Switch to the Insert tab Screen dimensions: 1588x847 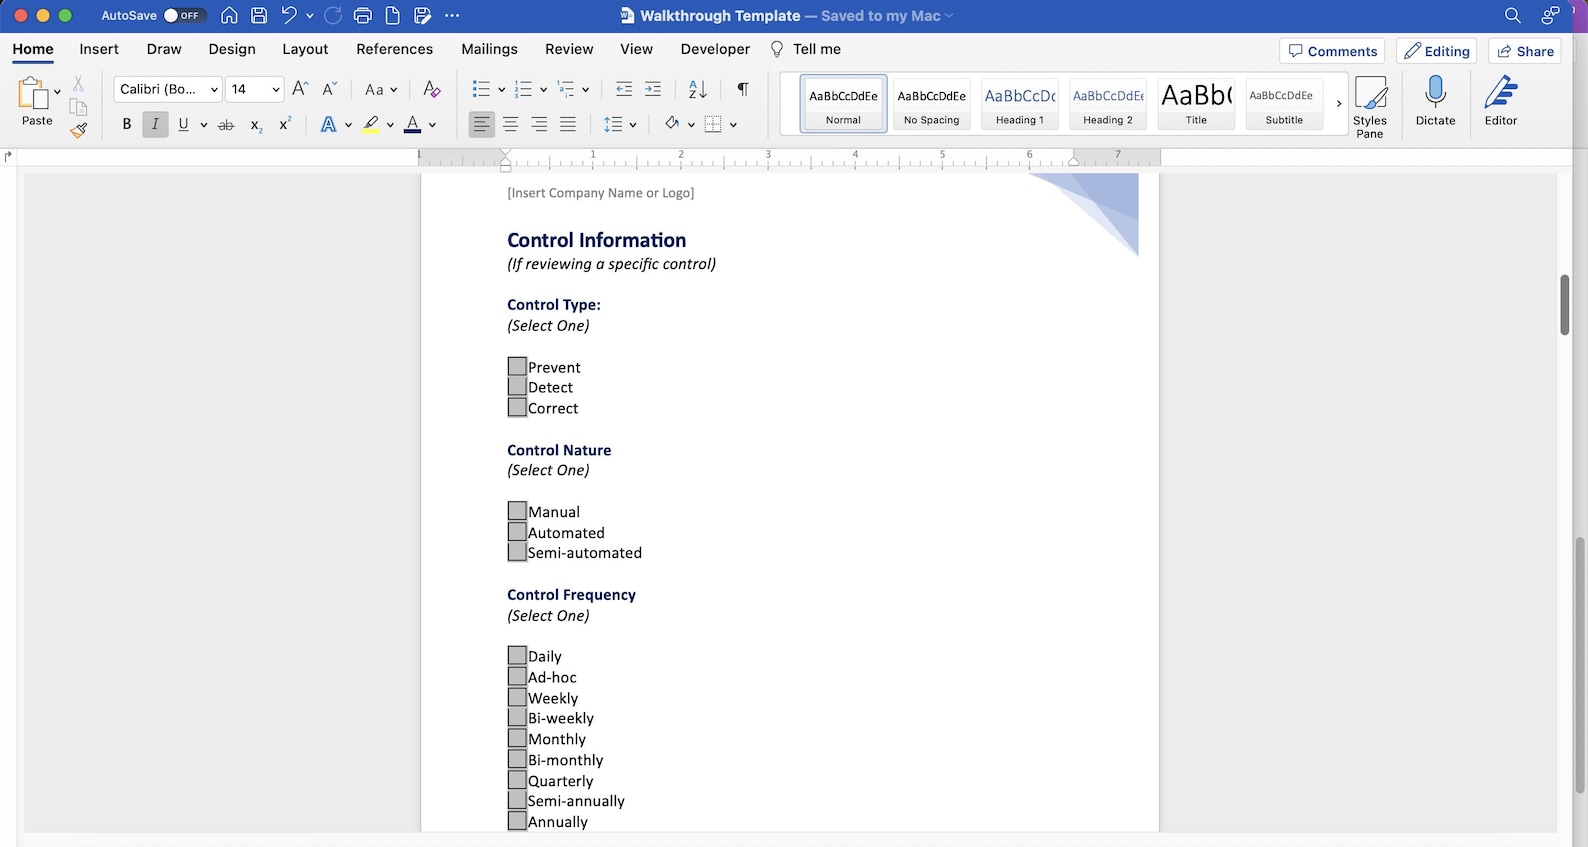click(99, 49)
